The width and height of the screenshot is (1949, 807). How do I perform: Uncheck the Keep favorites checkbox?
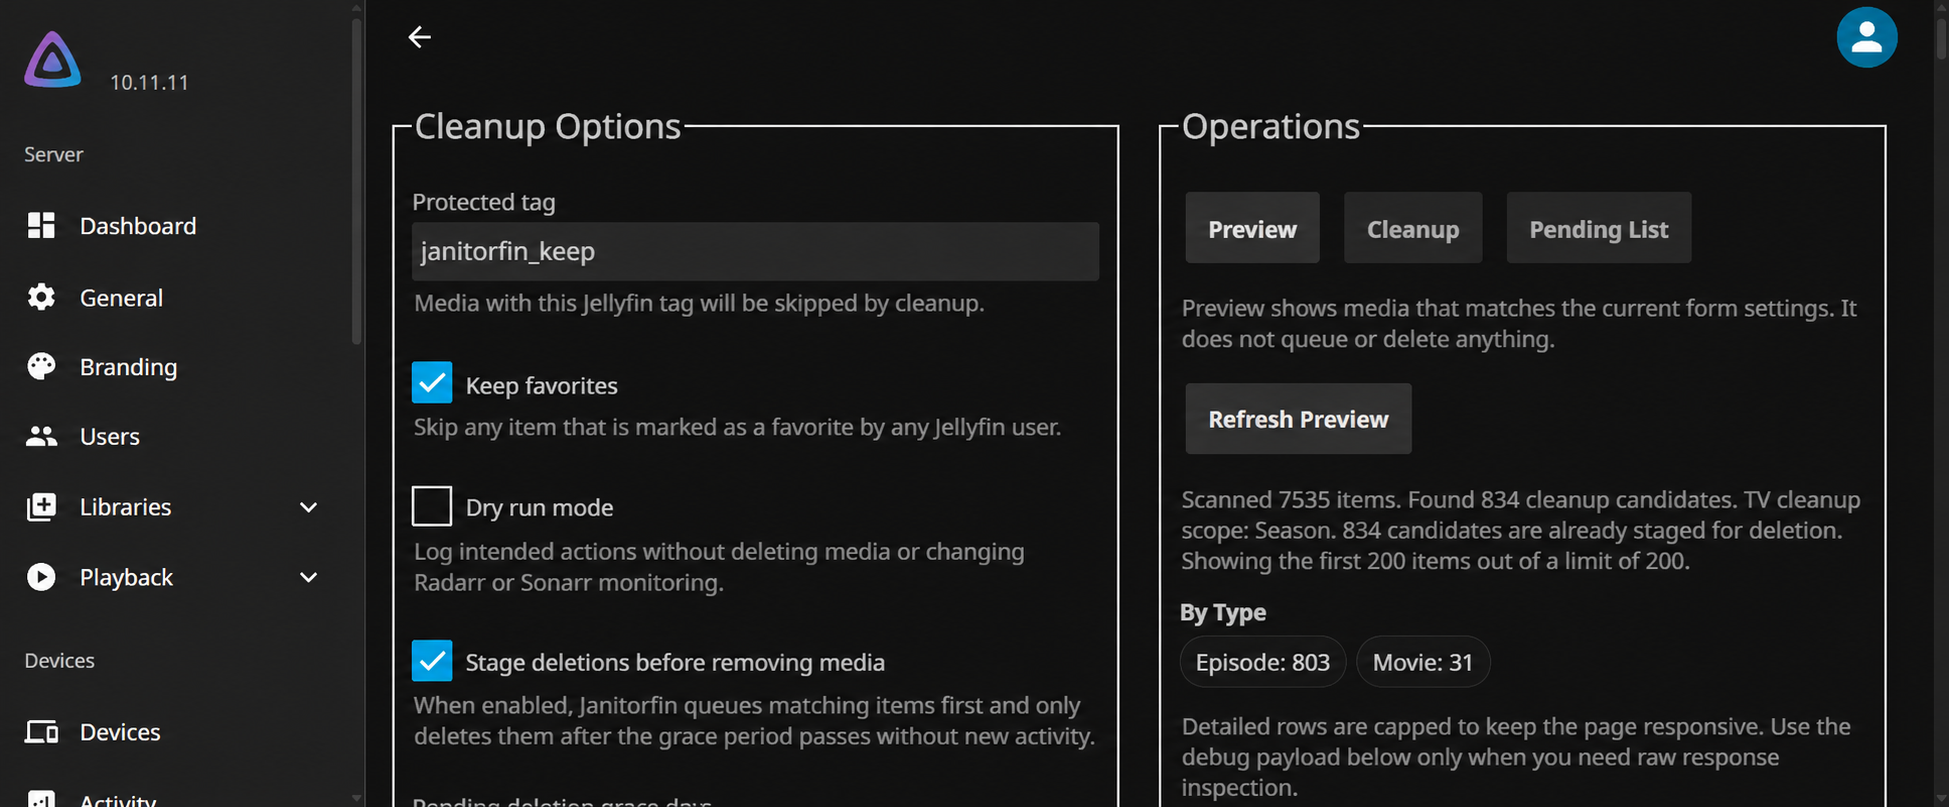[432, 383]
